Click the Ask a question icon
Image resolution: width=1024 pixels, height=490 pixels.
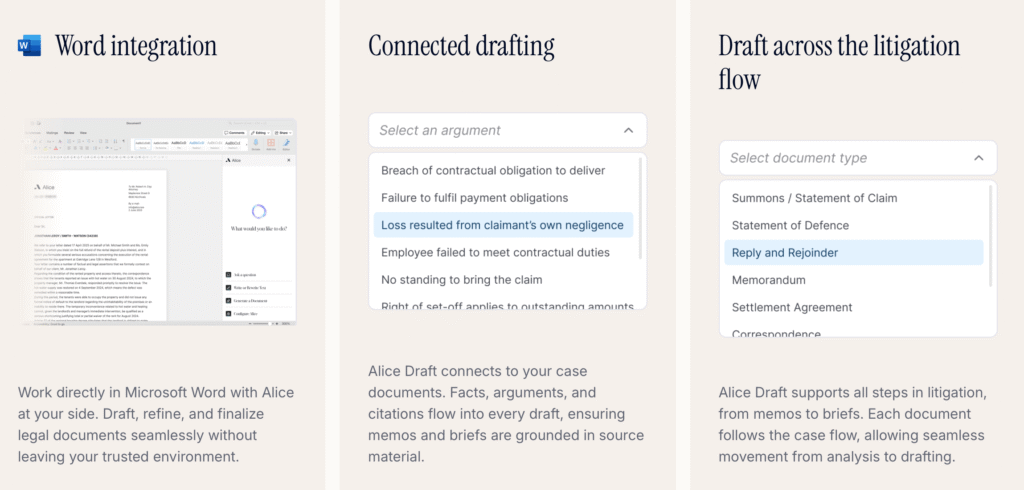229,273
